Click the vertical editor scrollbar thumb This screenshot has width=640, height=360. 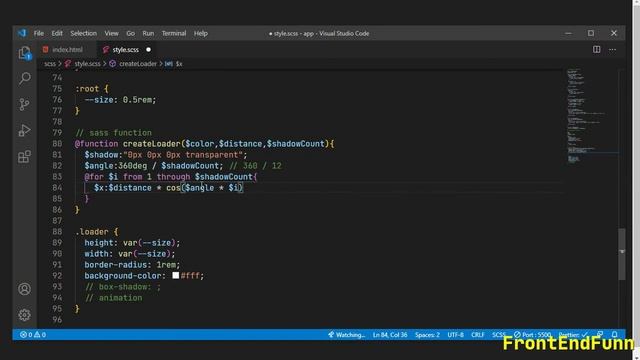click(x=622, y=254)
